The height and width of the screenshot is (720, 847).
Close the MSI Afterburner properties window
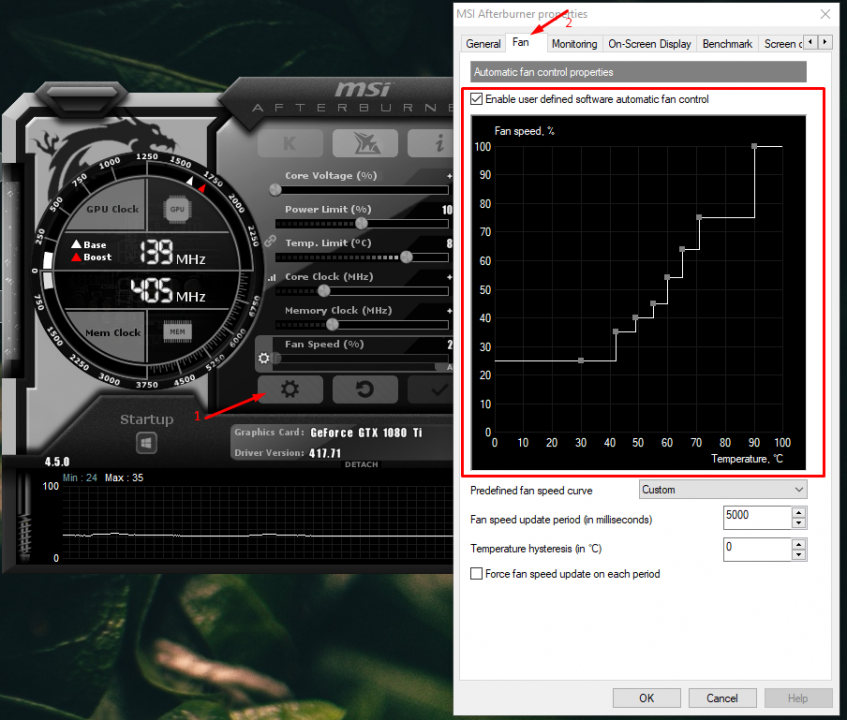[825, 14]
